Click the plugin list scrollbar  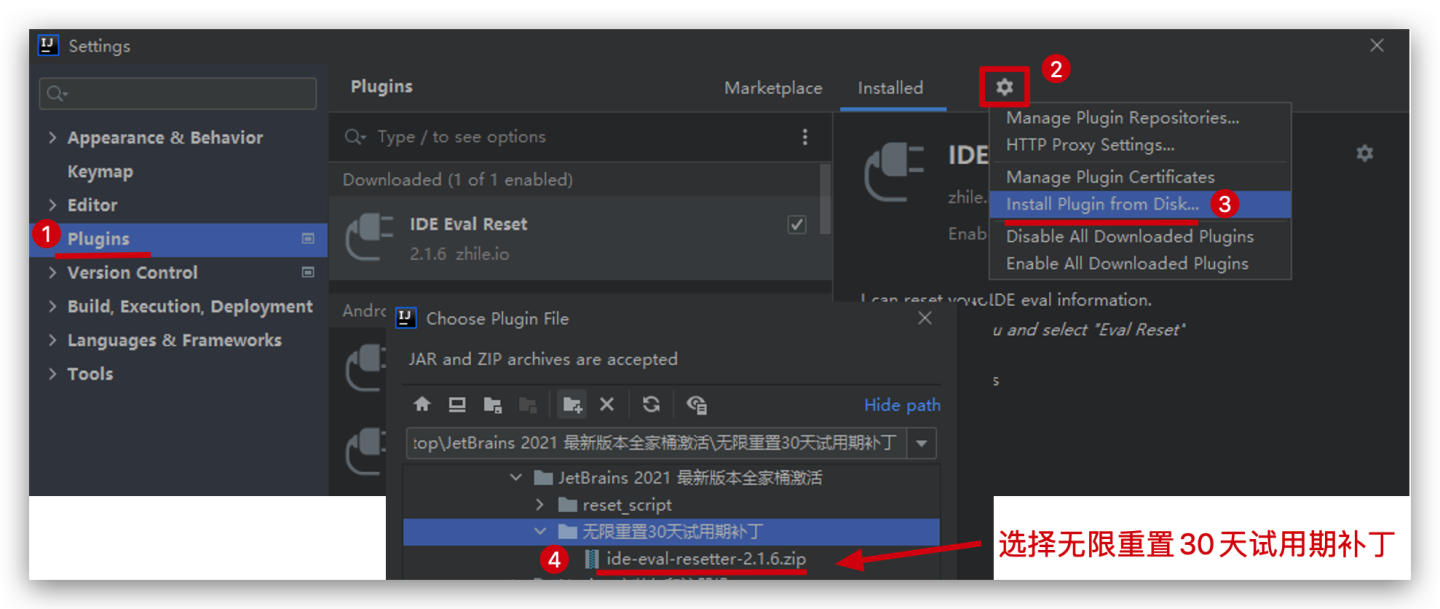tap(826, 200)
